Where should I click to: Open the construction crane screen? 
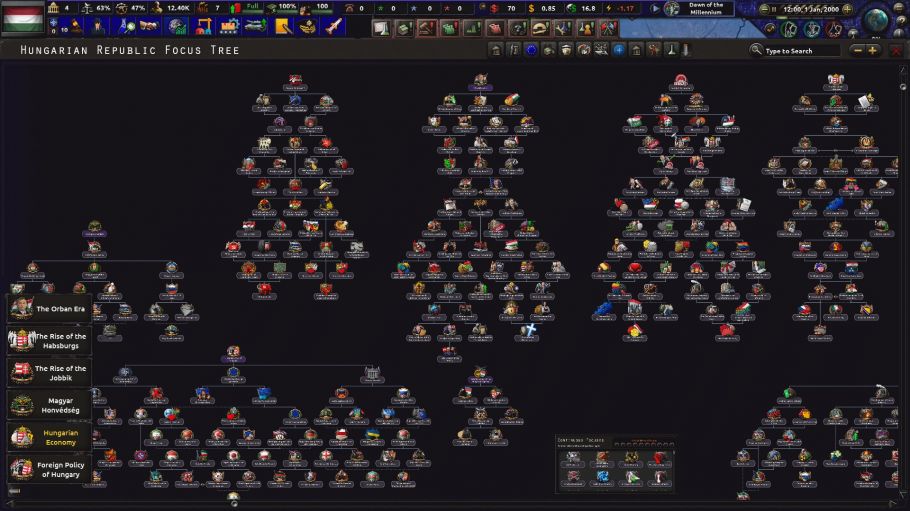[x=203, y=27]
